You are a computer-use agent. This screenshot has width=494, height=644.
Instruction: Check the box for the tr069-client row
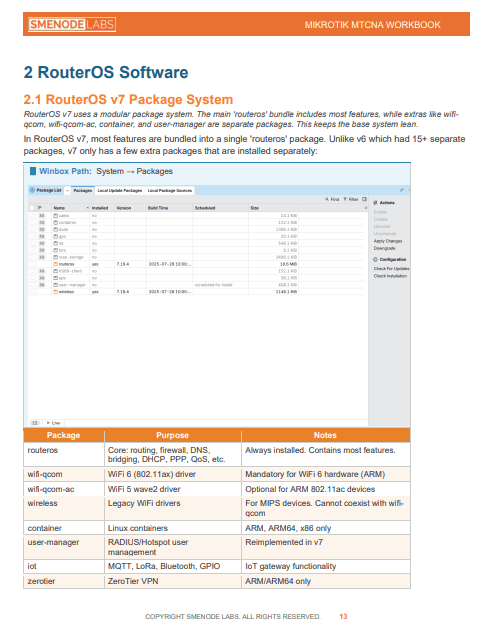point(32,271)
